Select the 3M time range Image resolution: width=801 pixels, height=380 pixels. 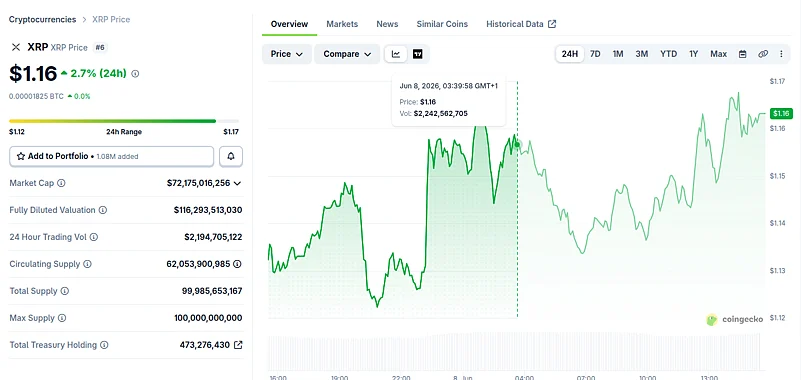pos(642,54)
